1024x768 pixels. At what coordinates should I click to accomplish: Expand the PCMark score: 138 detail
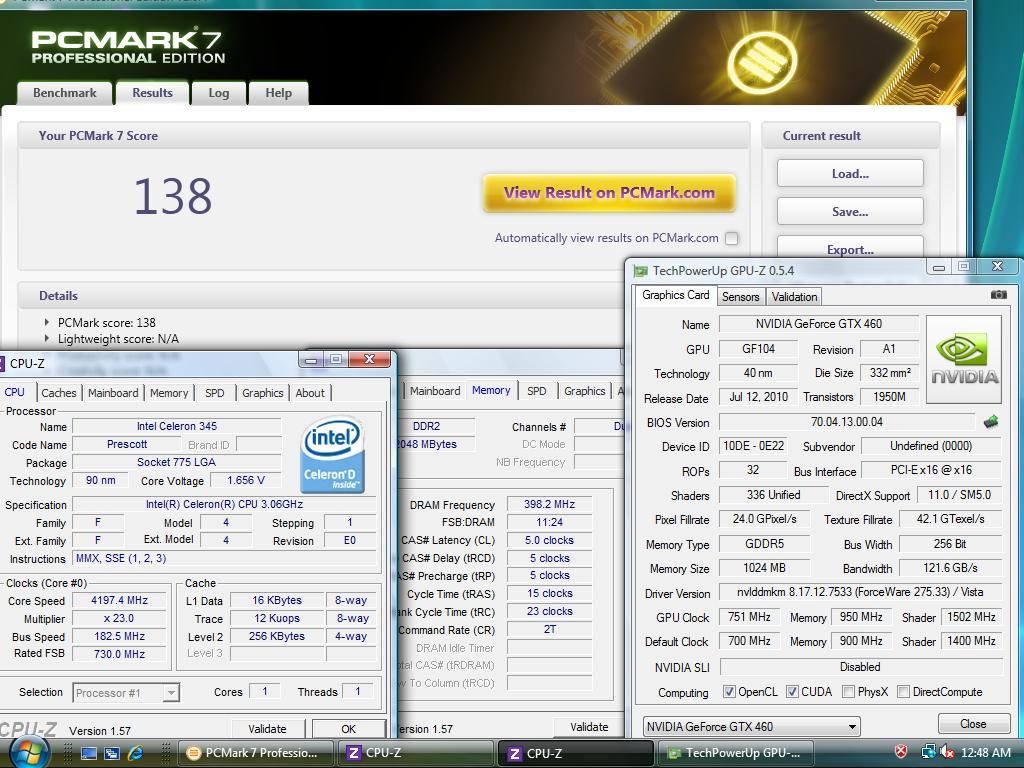(x=47, y=322)
